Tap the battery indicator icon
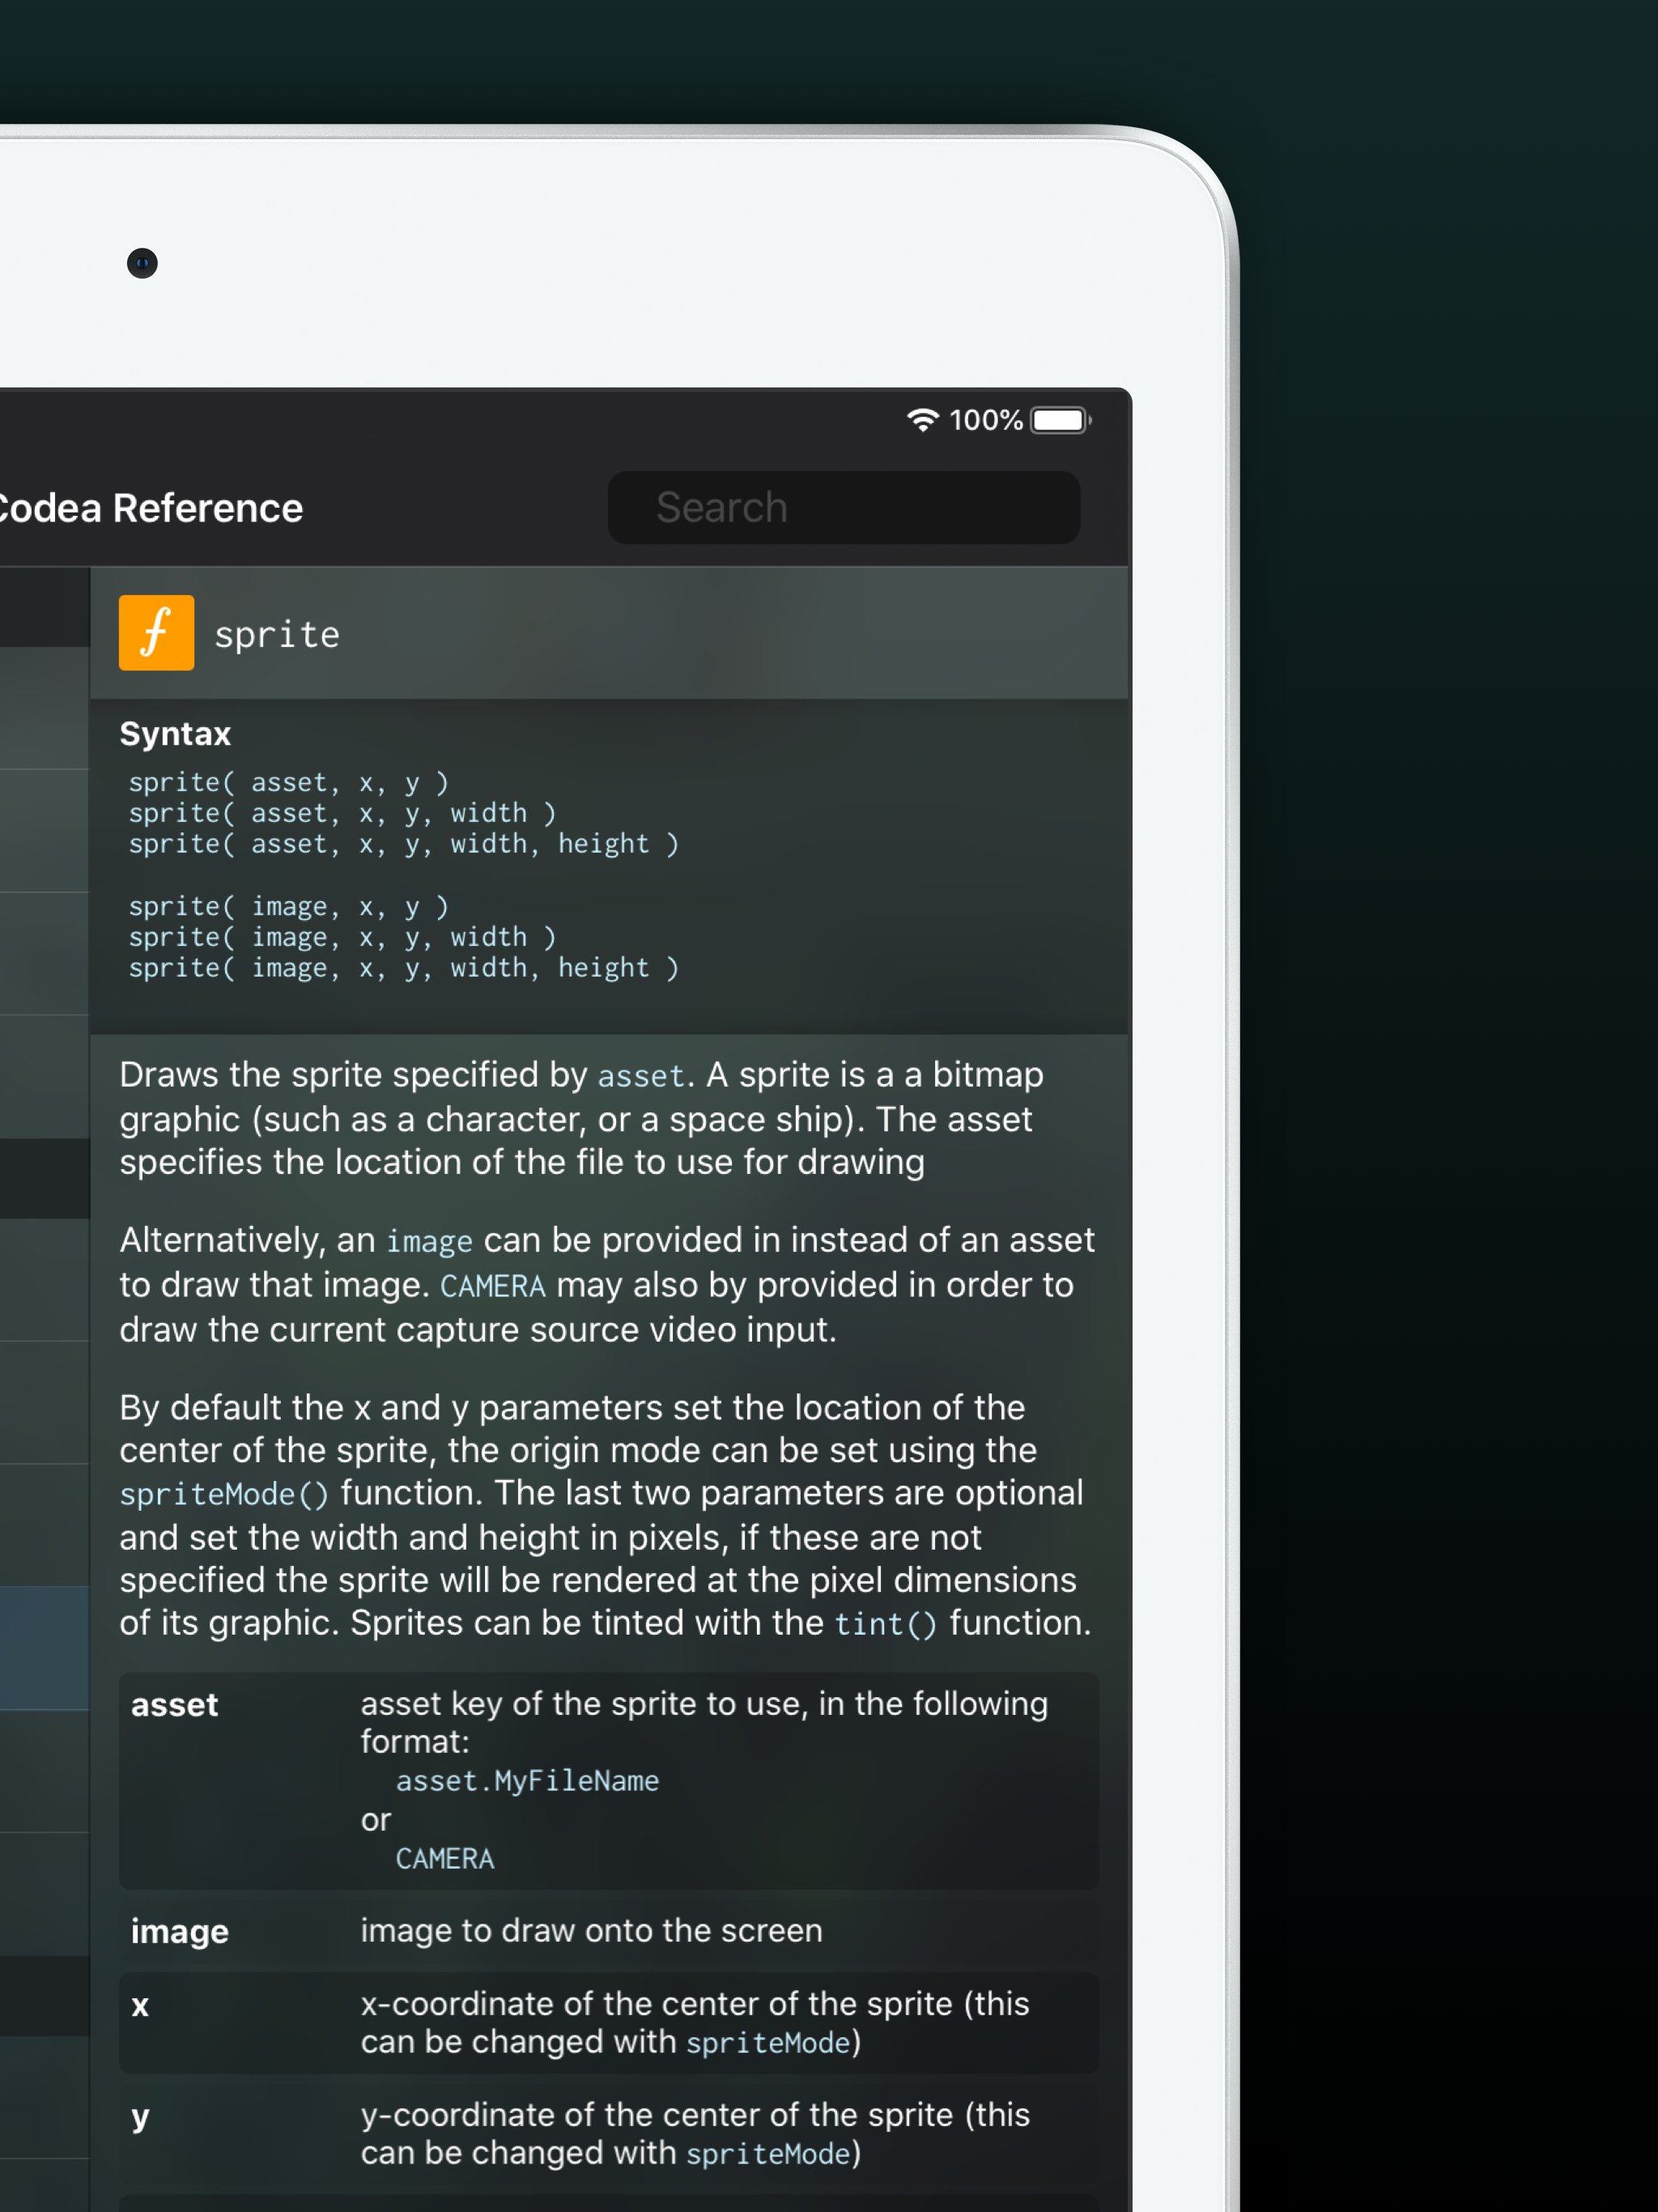The image size is (1658, 2212). tap(1059, 420)
